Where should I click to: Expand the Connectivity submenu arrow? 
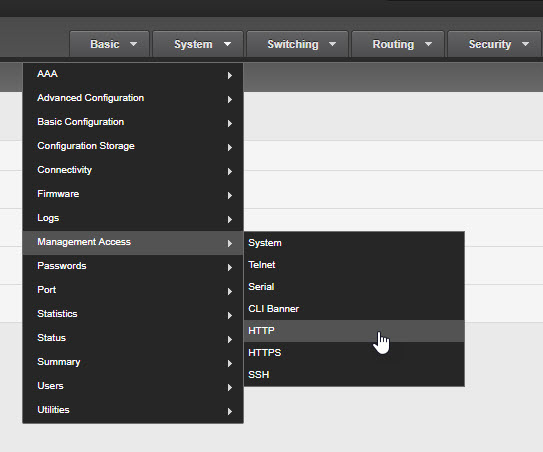230,171
